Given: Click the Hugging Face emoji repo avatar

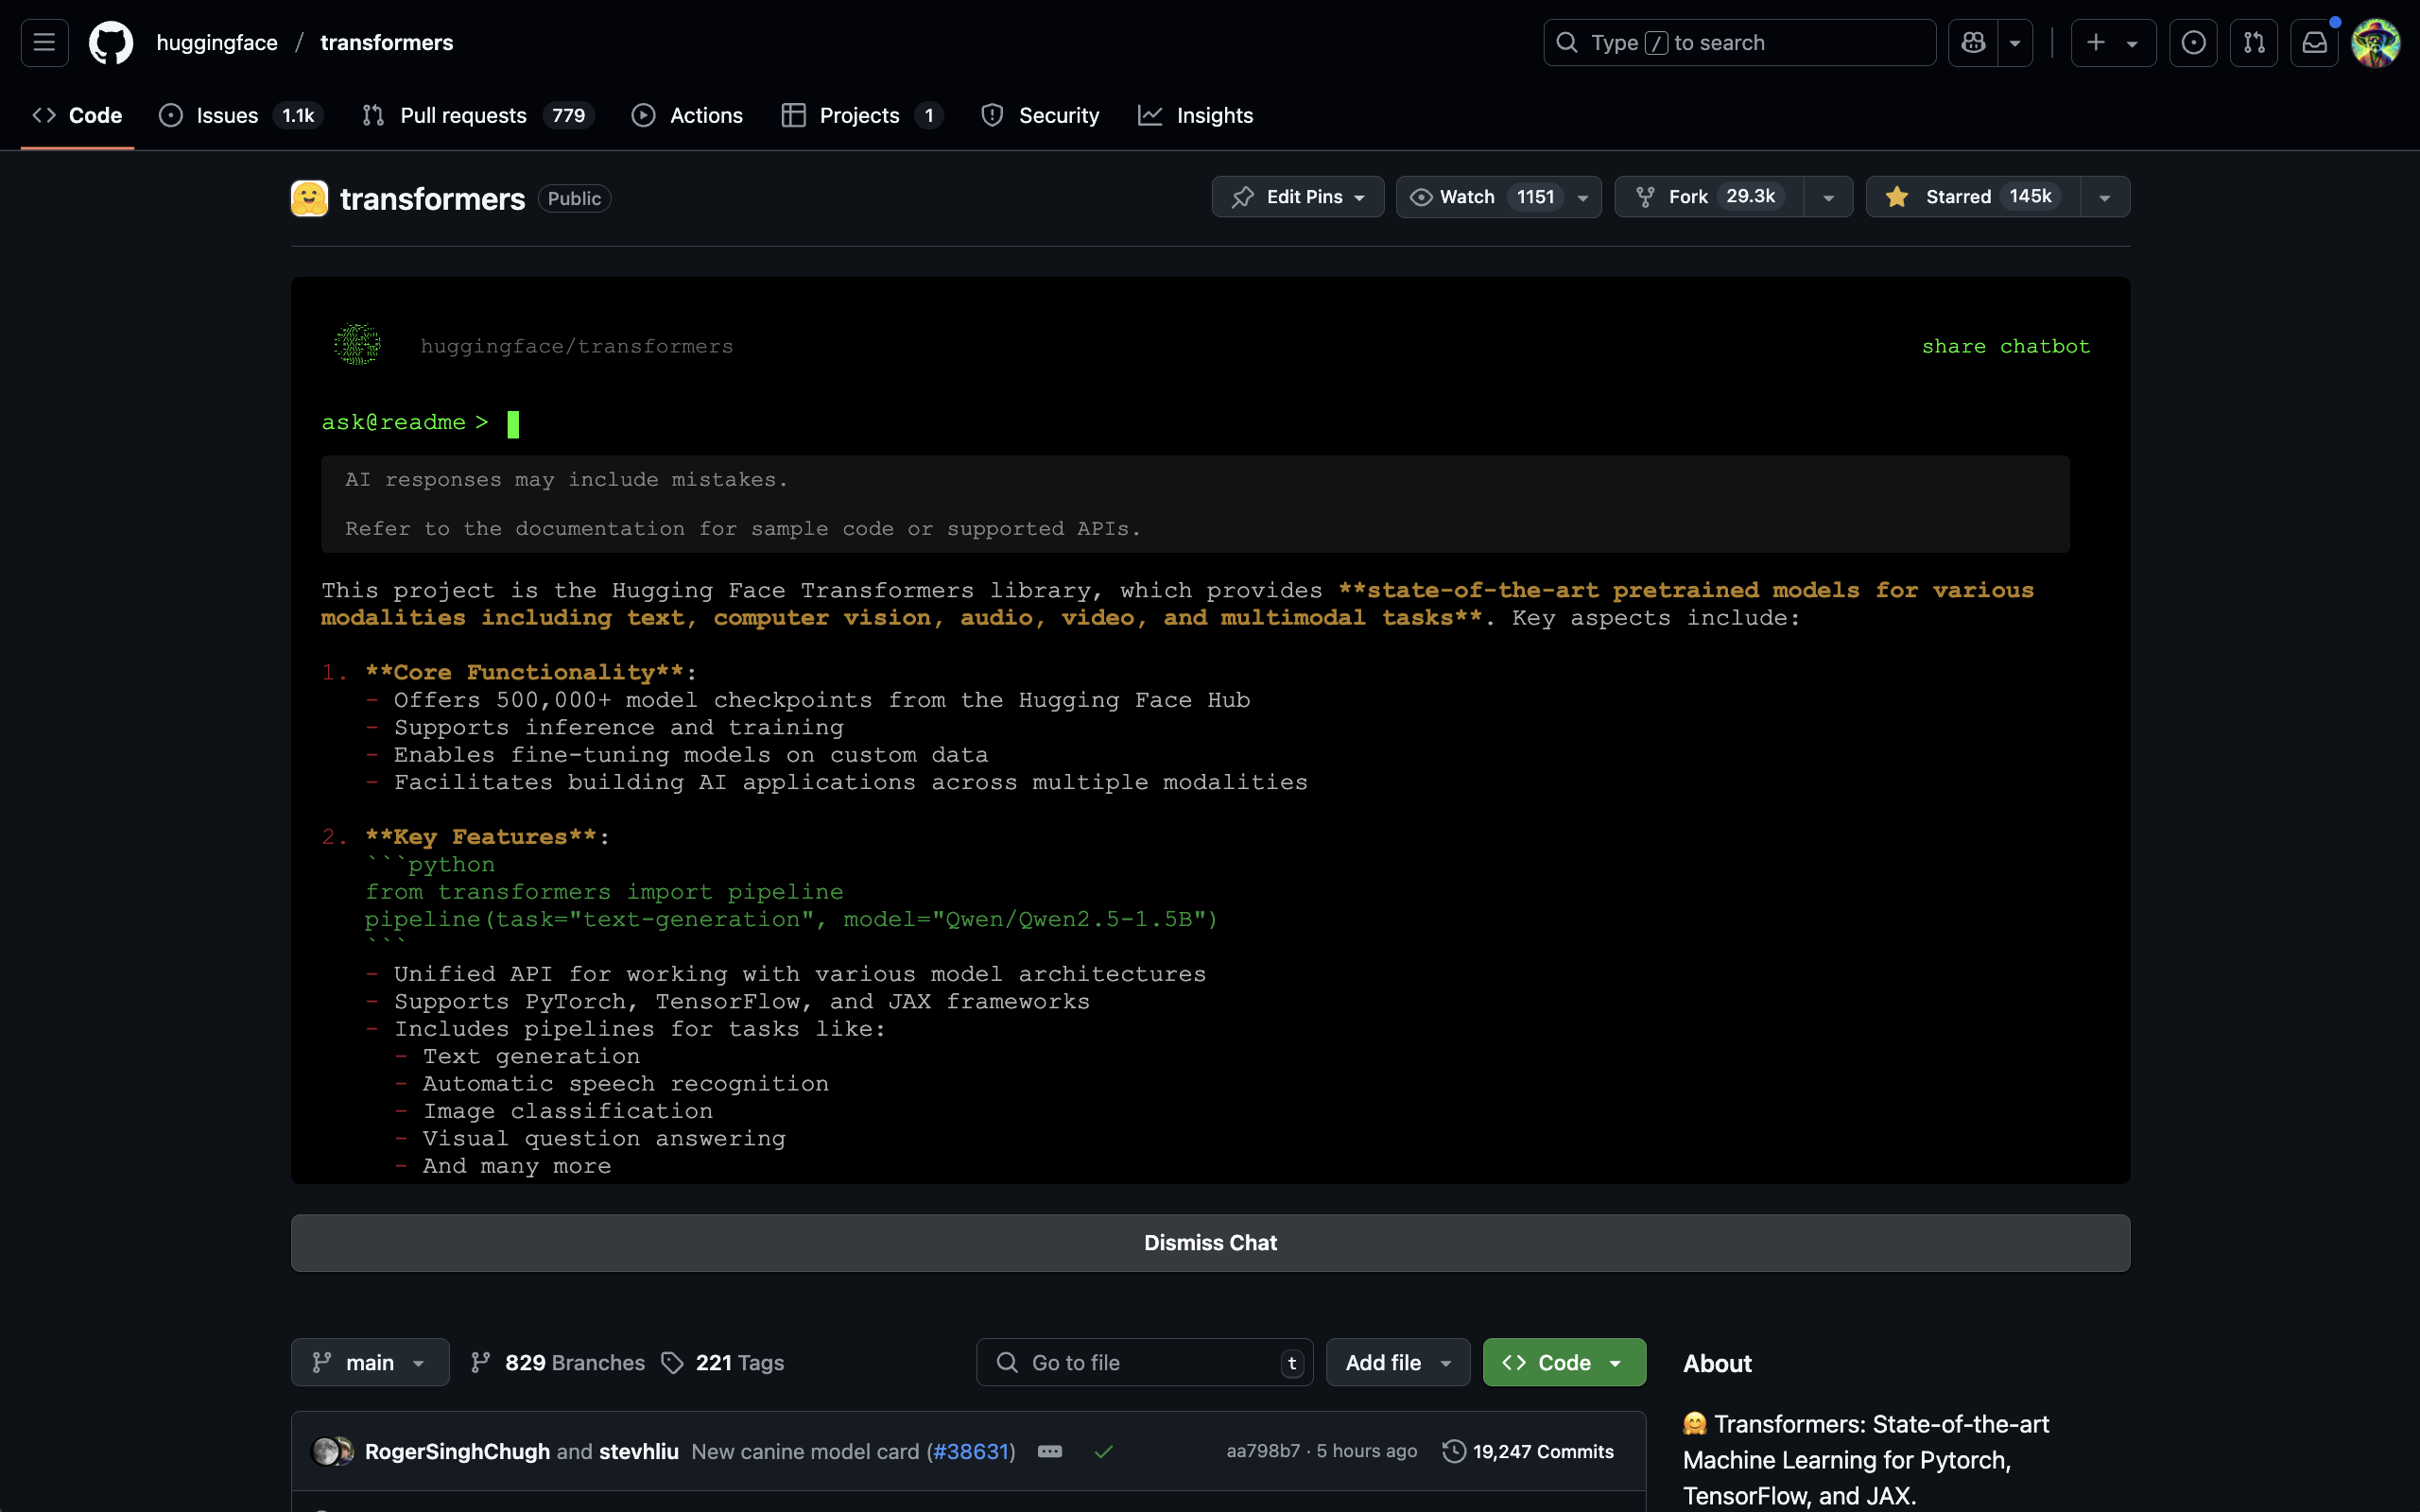Looking at the screenshot, I should pyautogui.click(x=309, y=198).
